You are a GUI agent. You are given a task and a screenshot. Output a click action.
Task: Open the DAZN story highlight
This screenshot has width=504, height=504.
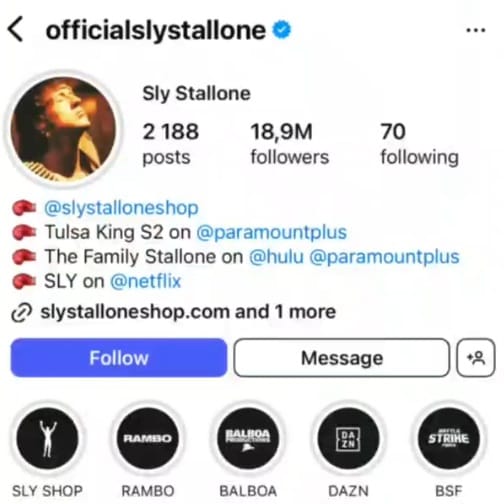tap(348, 438)
